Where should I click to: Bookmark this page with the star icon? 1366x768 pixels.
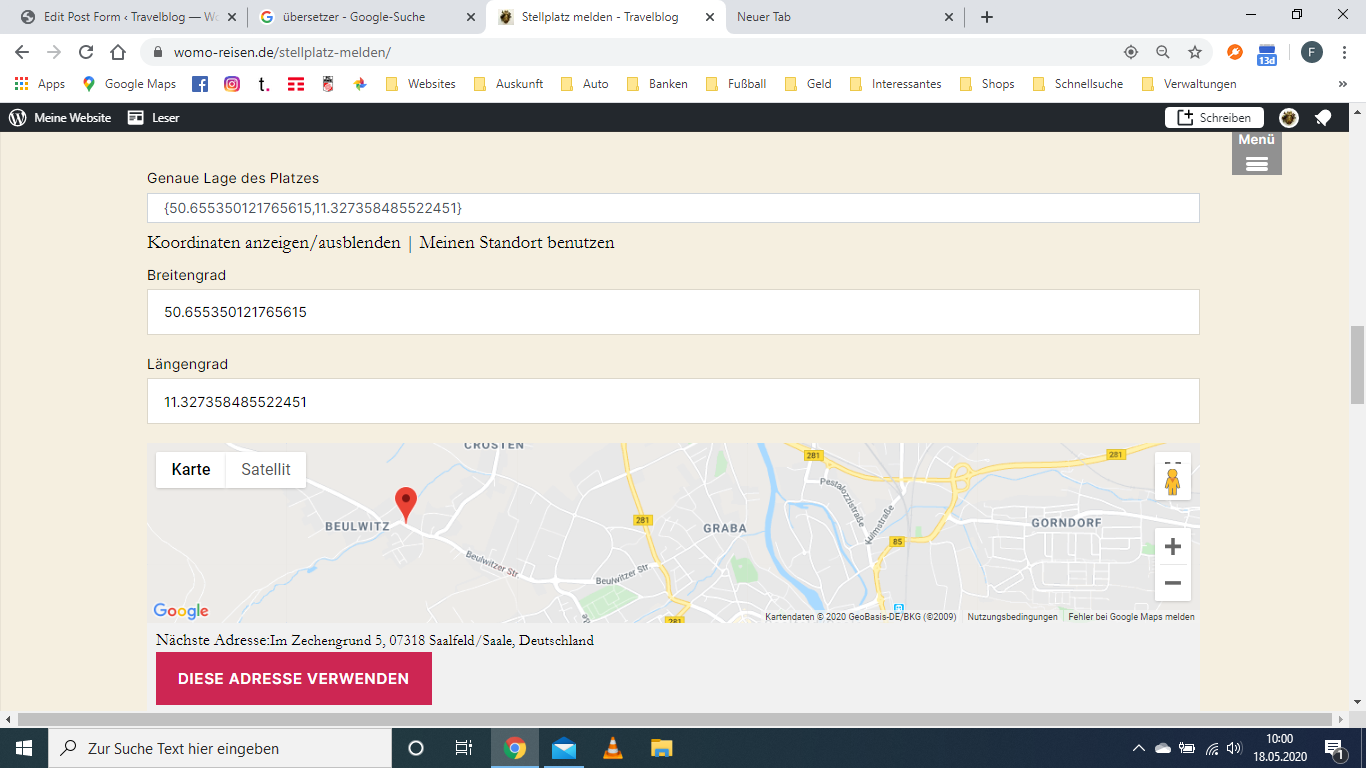click(x=1194, y=52)
